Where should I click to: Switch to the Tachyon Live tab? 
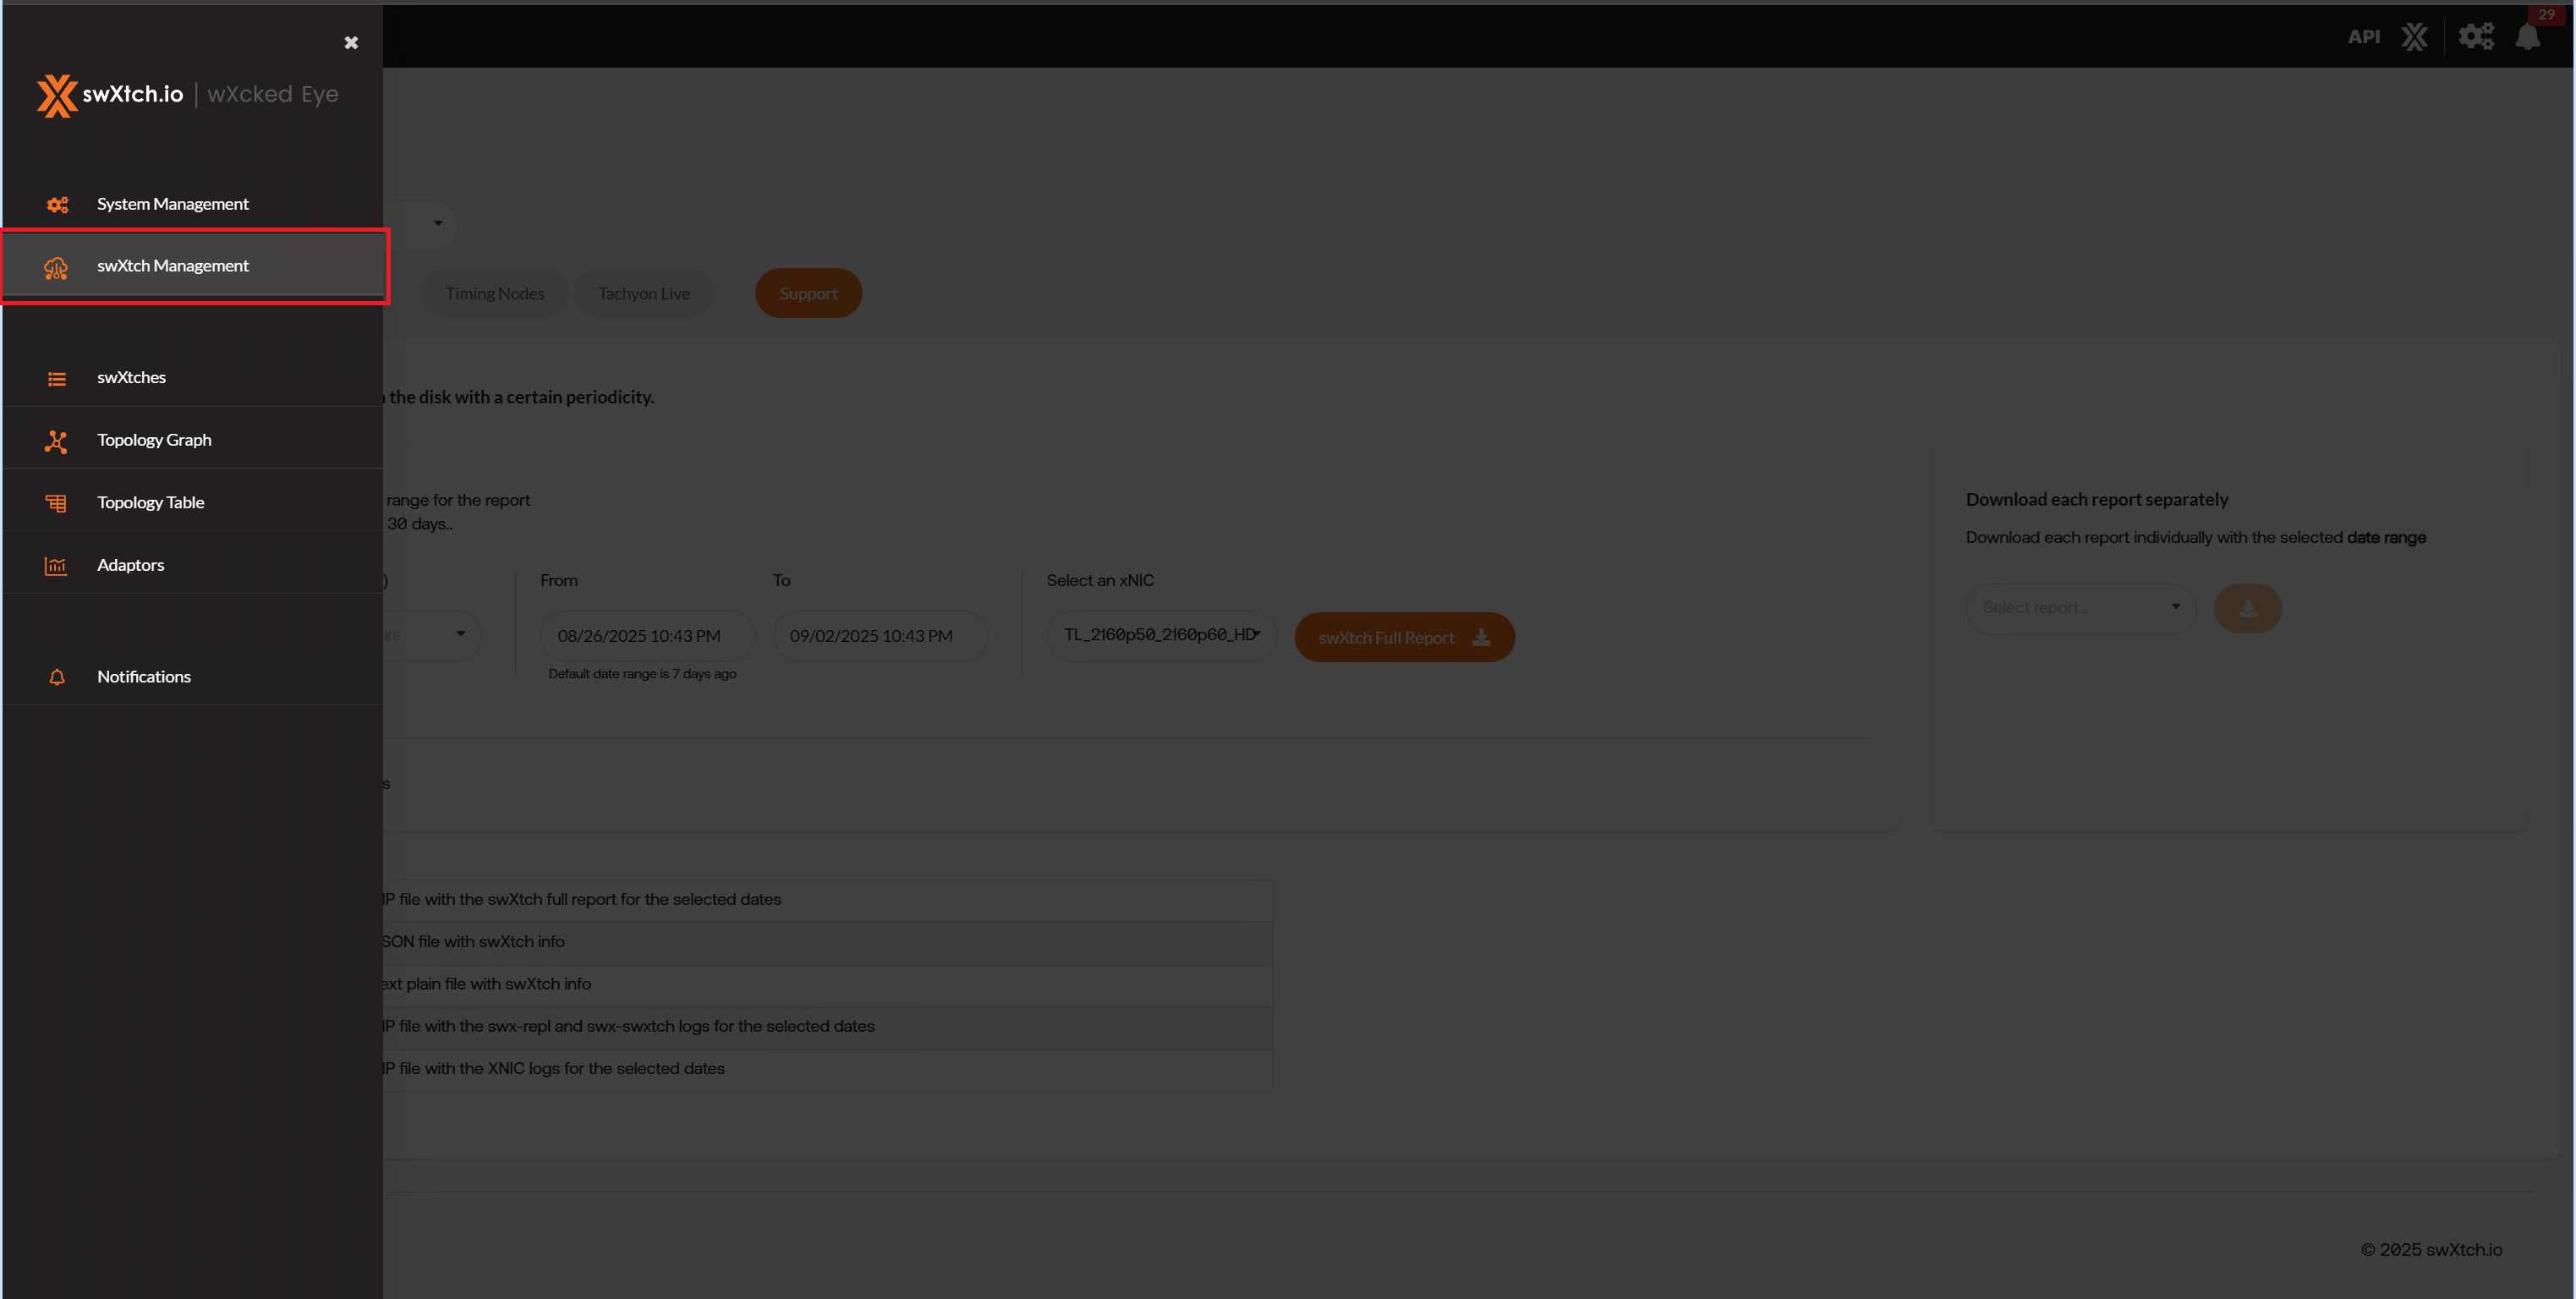643,293
